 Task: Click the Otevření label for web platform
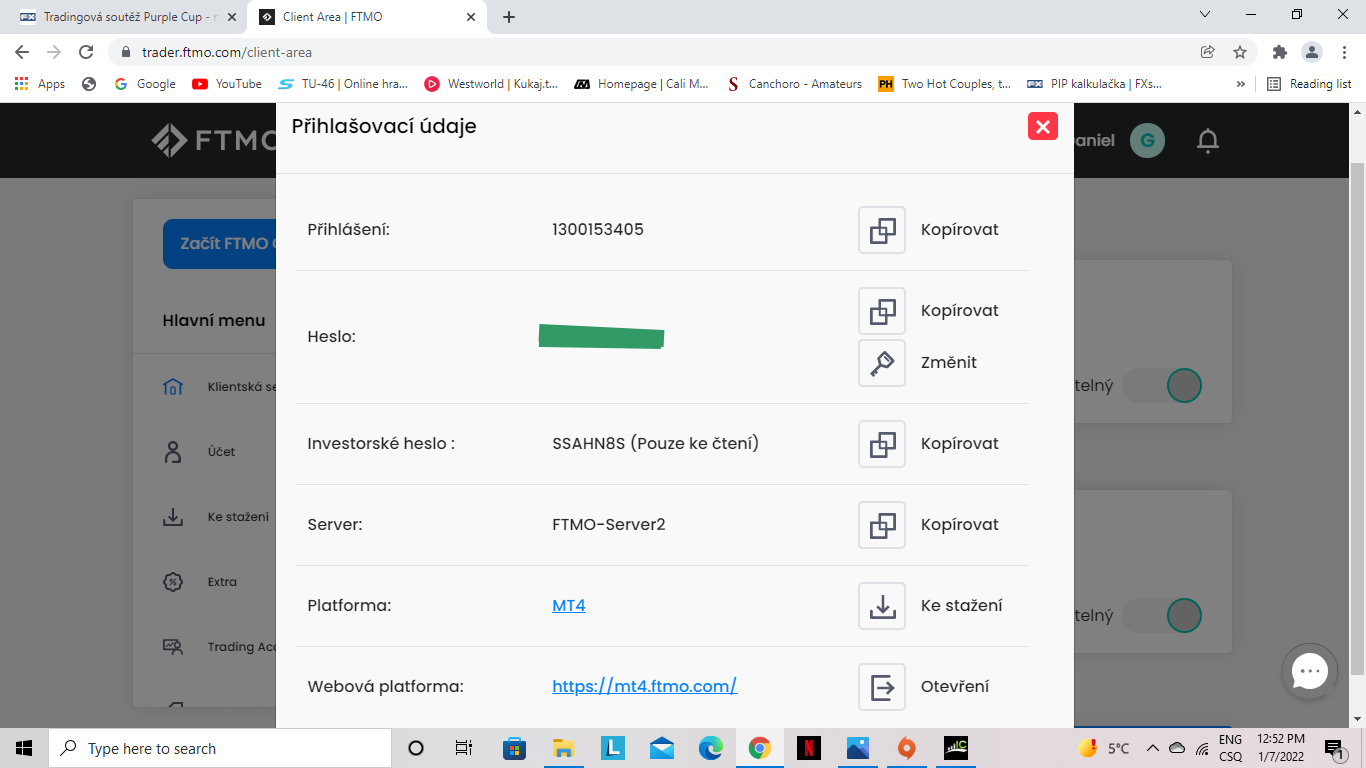[955, 687]
